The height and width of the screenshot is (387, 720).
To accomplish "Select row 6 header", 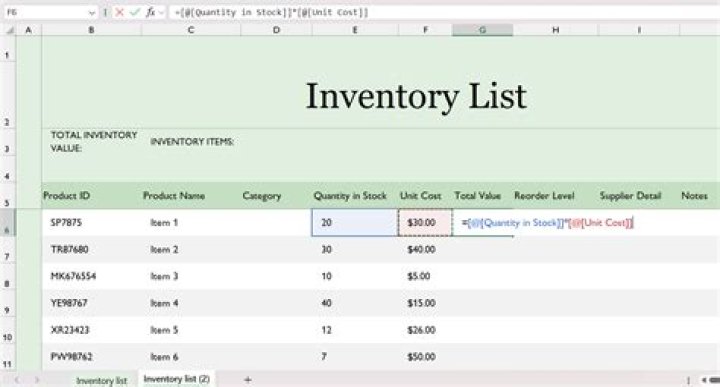I will click(x=8, y=223).
